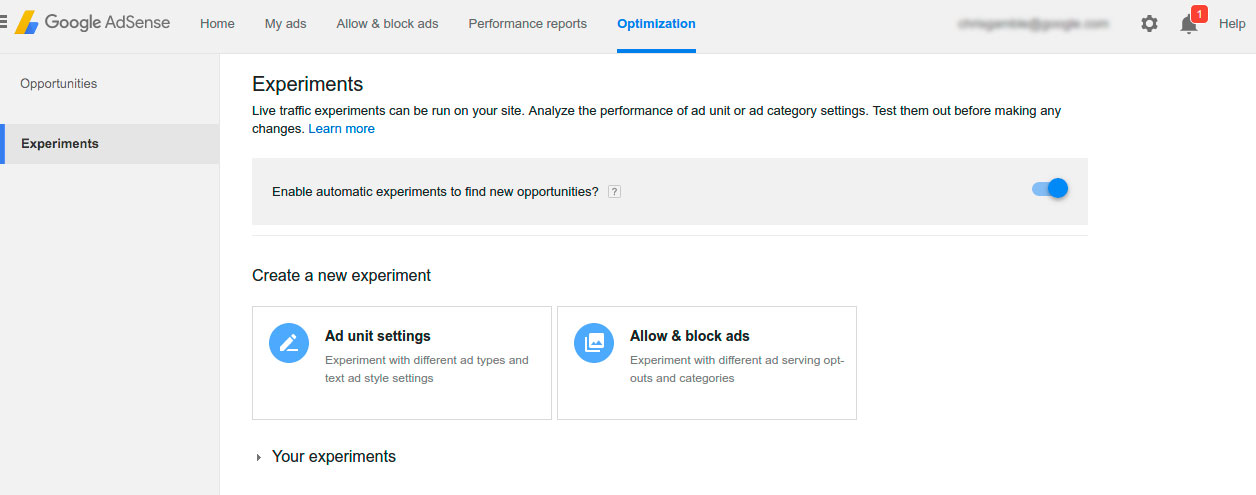Viewport: 1256px width, 495px height.
Task: Click the question mark help tooltip icon
Action: tap(614, 192)
